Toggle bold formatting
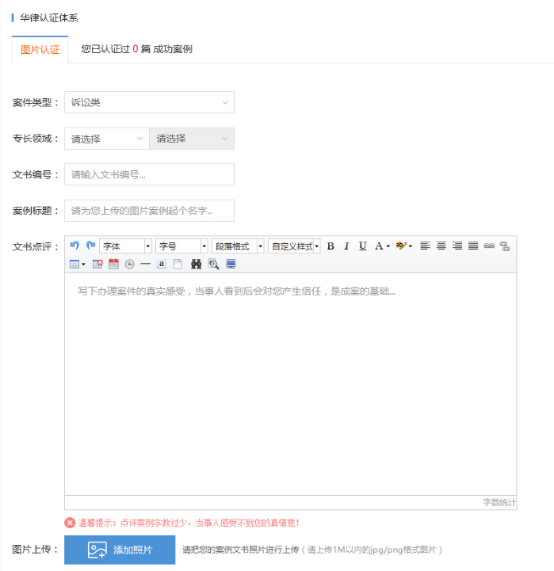This screenshot has height=571, width=554. (x=331, y=246)
